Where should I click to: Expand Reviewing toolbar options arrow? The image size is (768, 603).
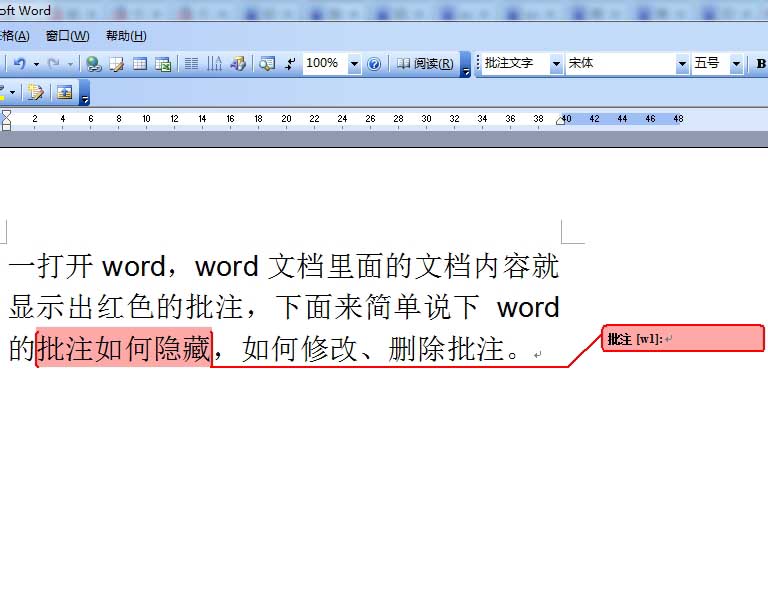coord(85,93)
